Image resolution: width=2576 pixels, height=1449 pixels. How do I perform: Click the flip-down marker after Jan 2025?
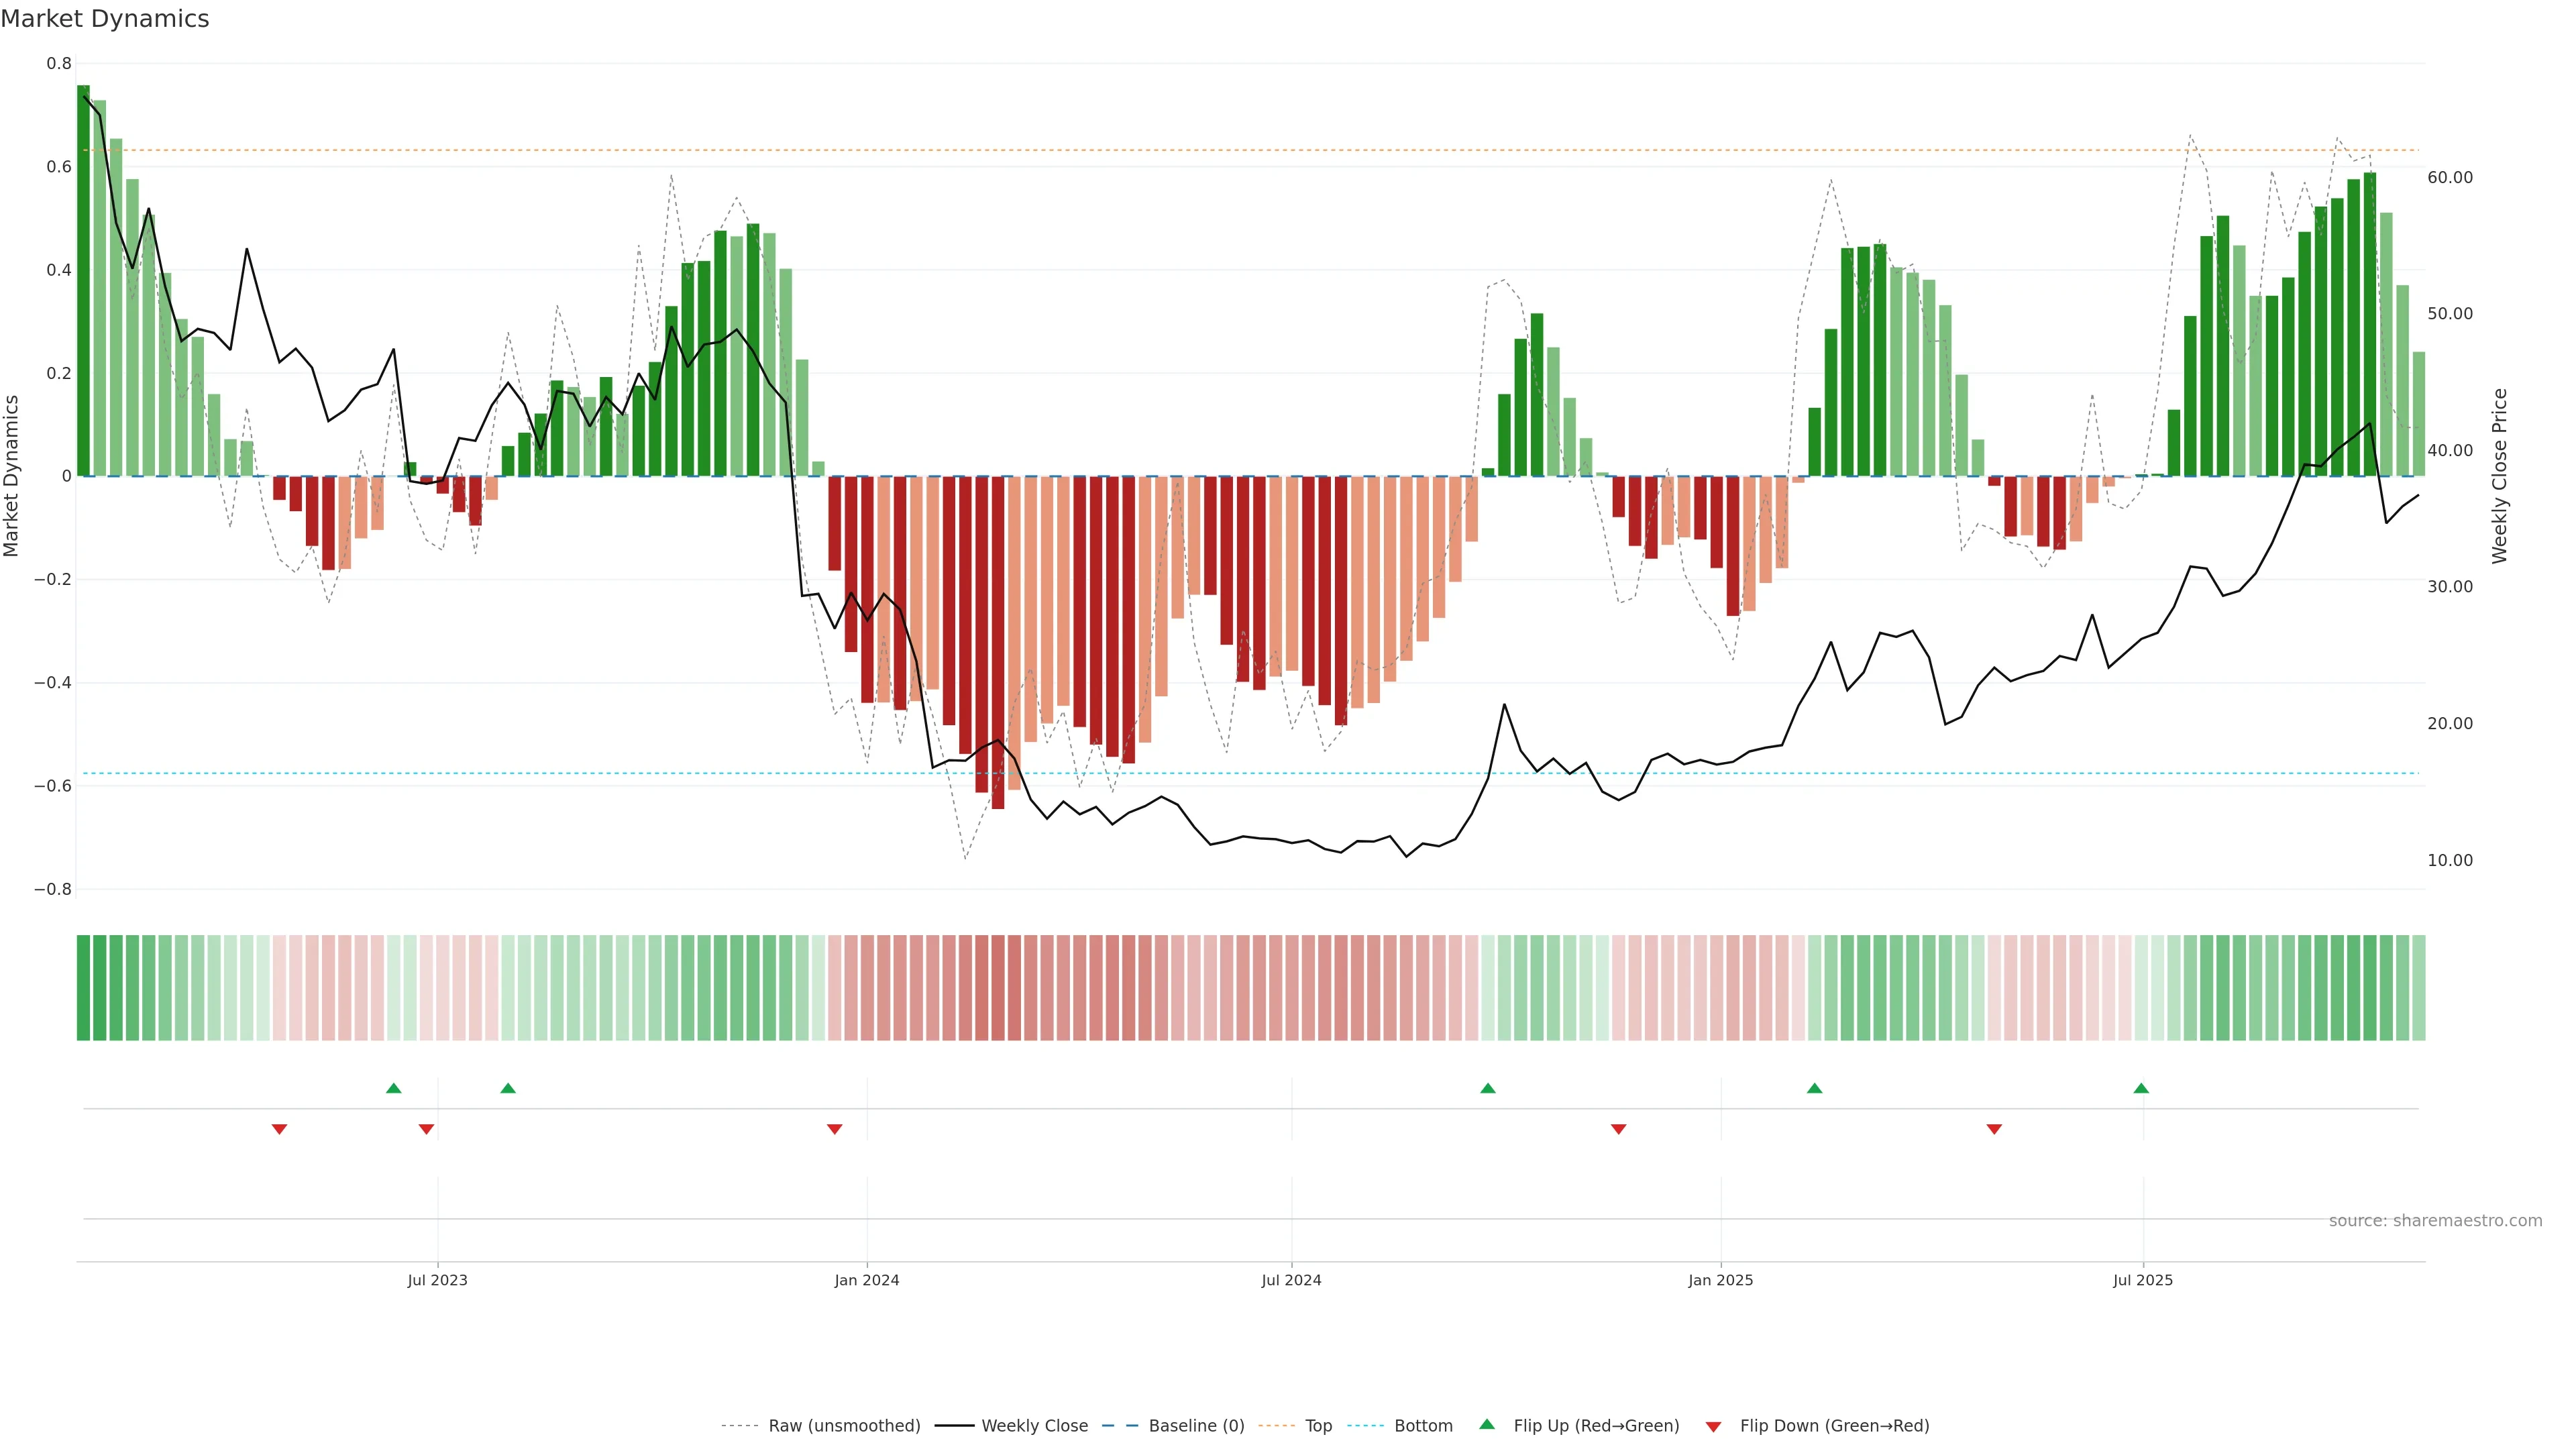coord(1993,1129)
